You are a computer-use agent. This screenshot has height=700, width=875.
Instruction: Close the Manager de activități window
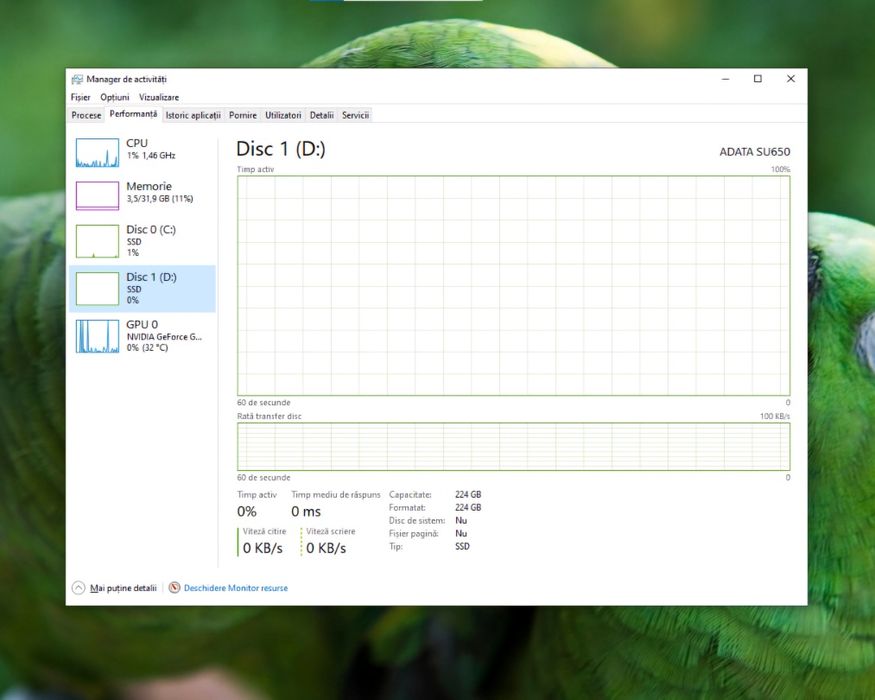[x=791, y=79]
